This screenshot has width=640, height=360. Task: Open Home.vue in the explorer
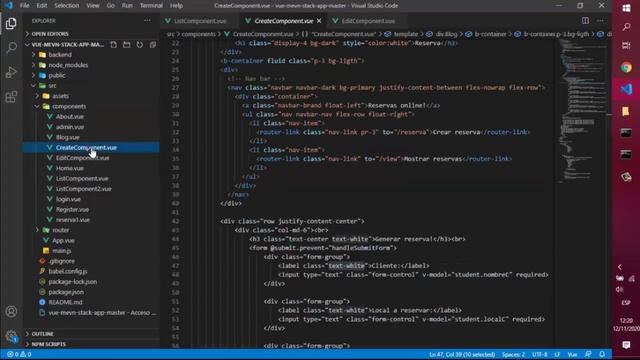click(69, 168)
